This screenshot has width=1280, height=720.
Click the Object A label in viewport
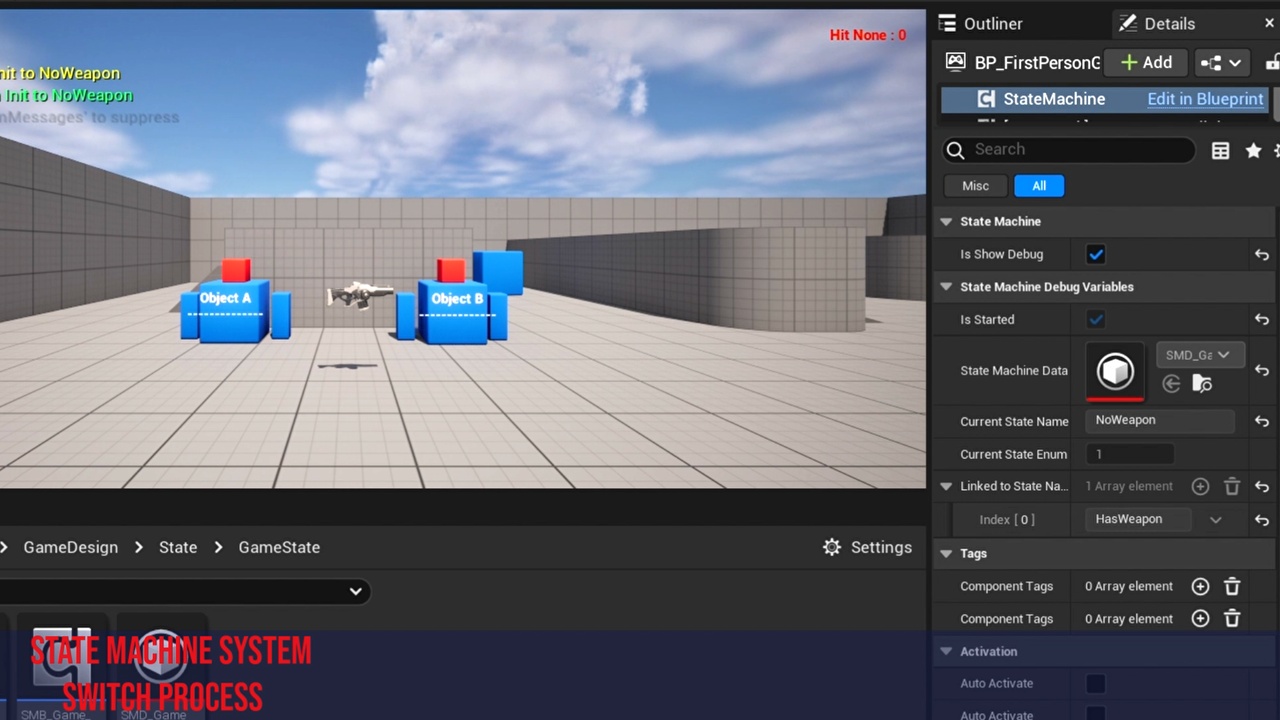pos(225,298)
